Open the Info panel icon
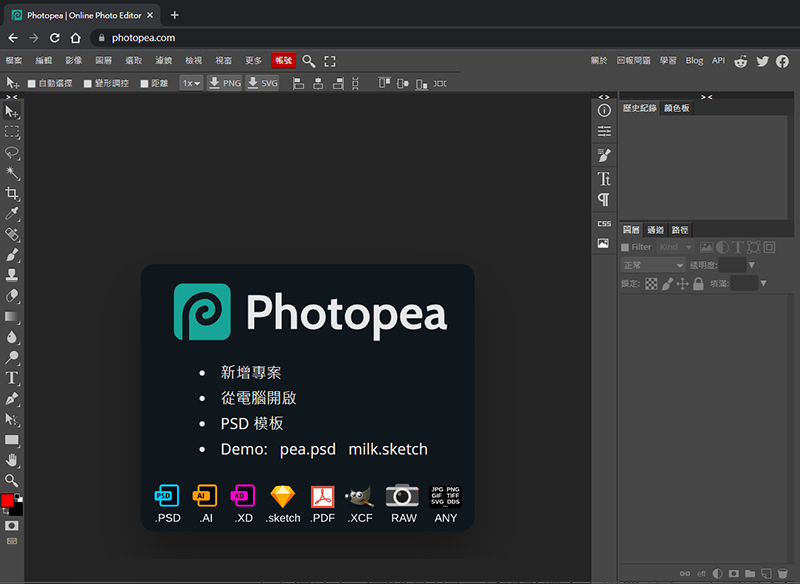The image size is (800, 584). (x=604, y=110)
